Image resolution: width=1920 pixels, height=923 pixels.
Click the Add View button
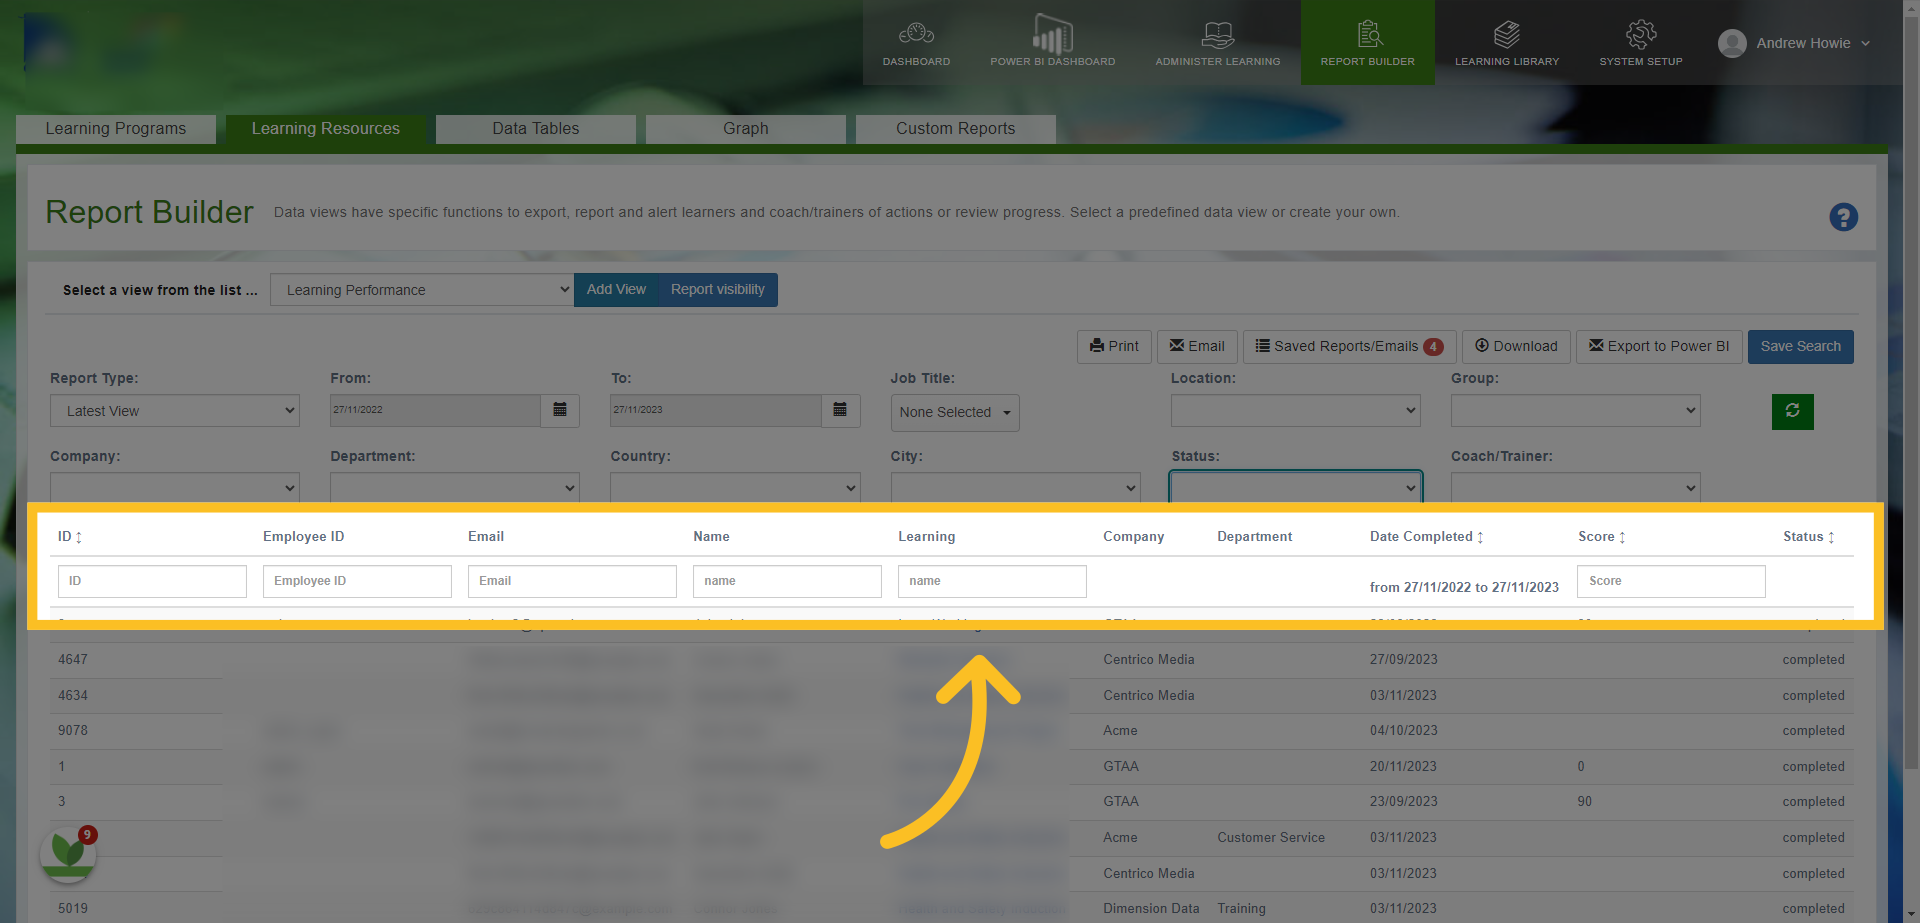click(x=616, y=290)
